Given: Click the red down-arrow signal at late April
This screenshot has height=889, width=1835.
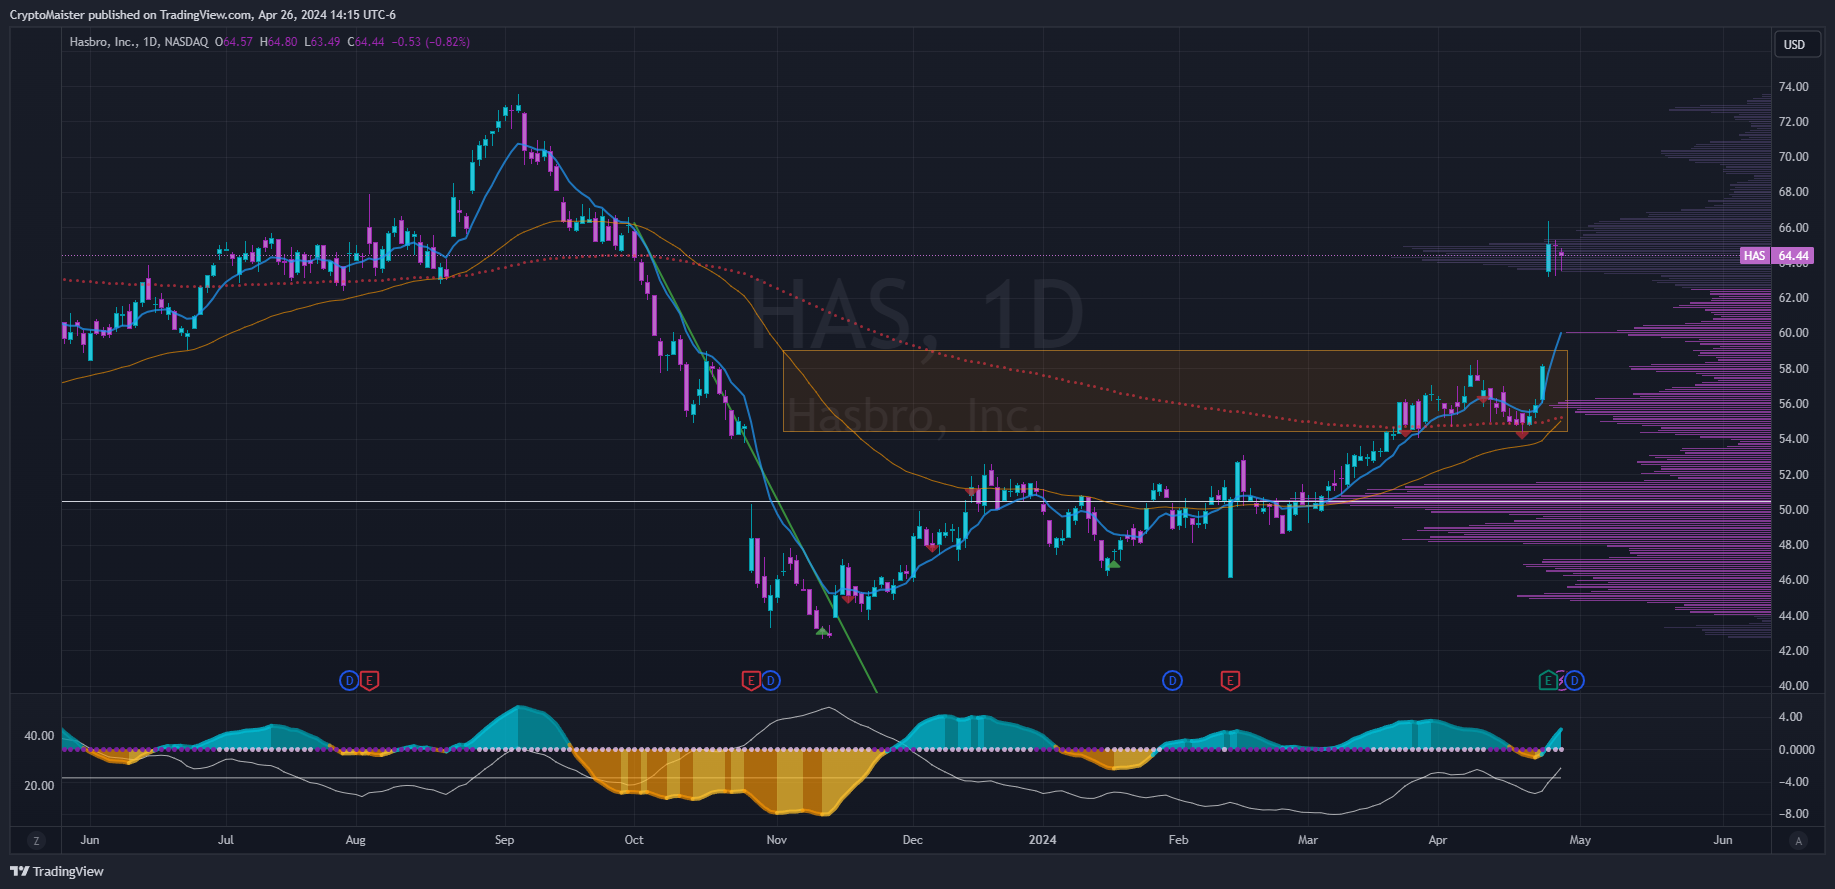Looking at the screenshot, I should click(1522, 435).
